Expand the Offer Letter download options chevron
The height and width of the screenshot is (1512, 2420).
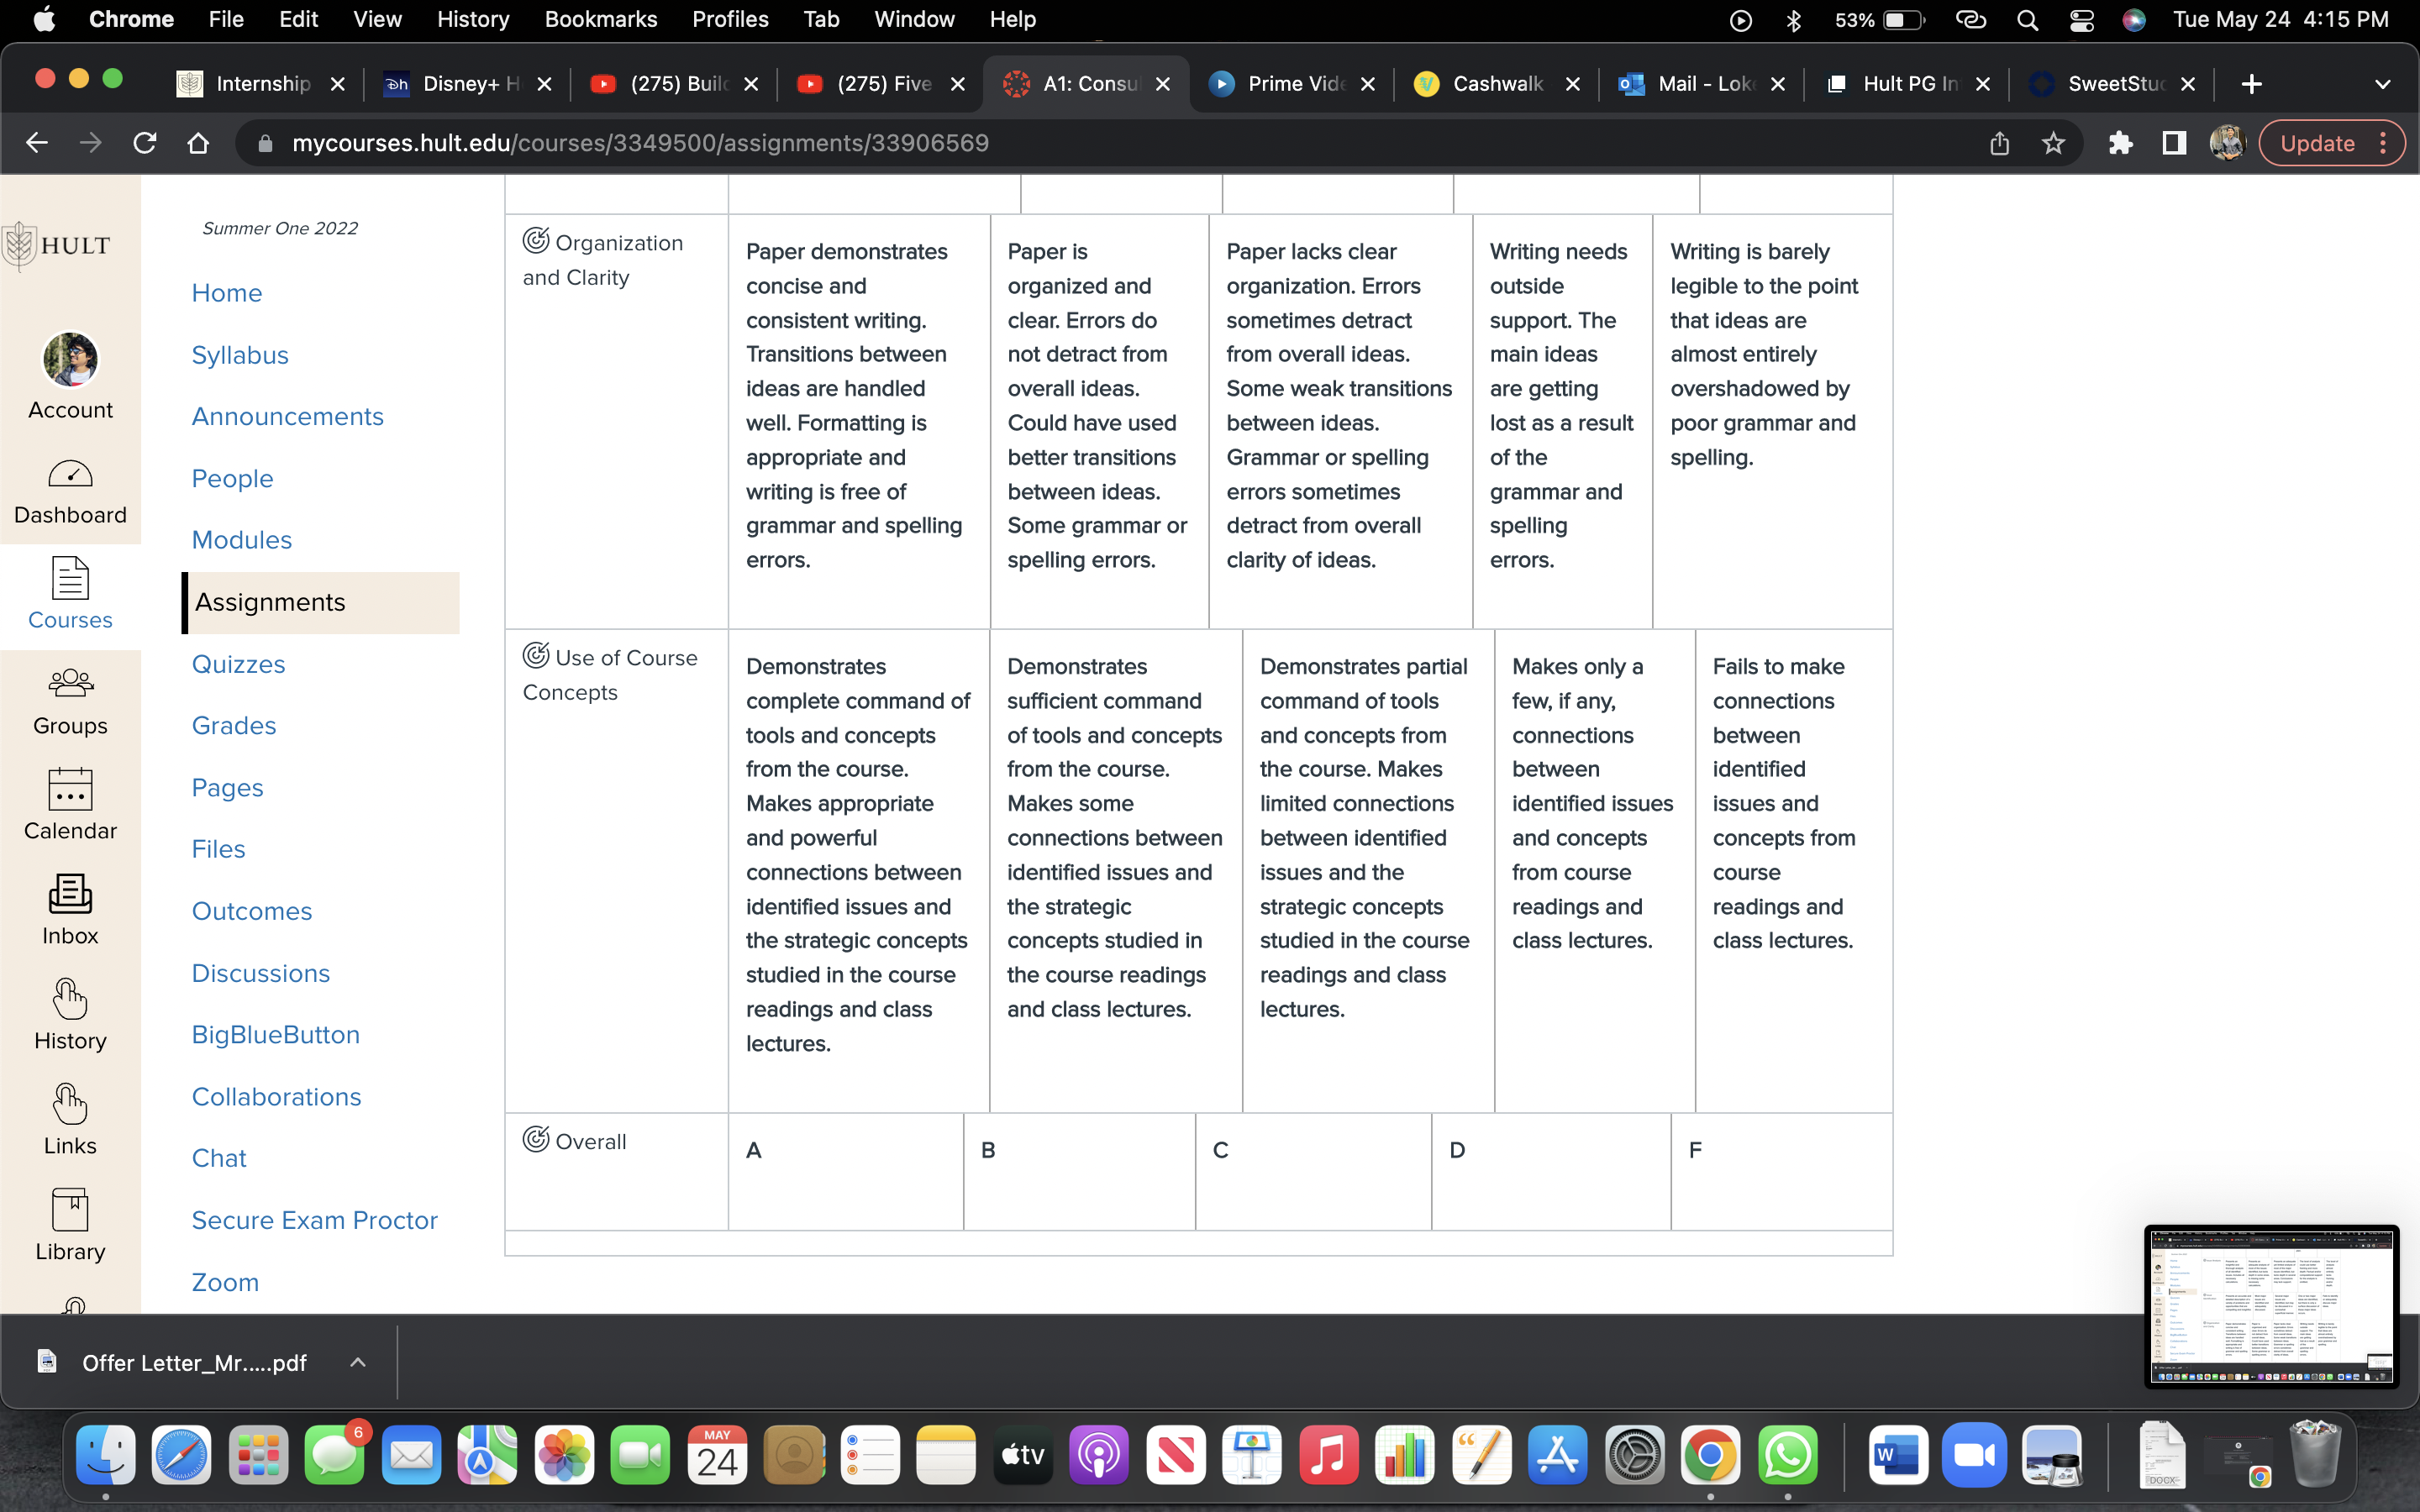358,1362
